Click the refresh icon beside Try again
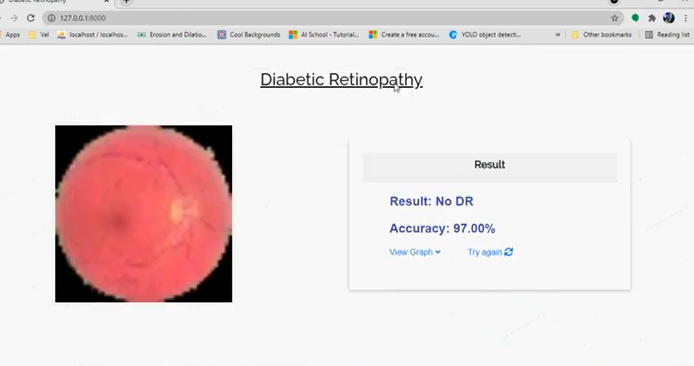This screenshot has height=366, width=694. click(x=509, y=252)
